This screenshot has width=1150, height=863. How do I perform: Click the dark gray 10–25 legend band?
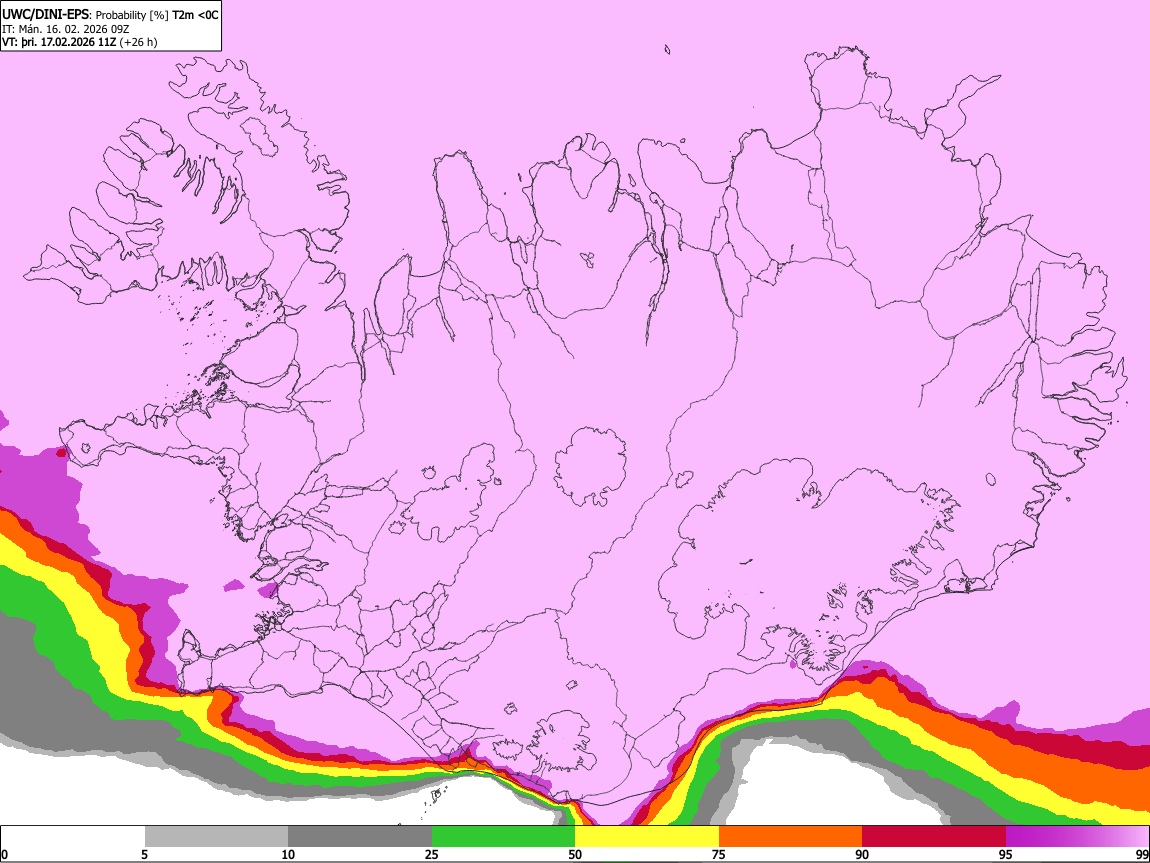click(x=360, y=836)
